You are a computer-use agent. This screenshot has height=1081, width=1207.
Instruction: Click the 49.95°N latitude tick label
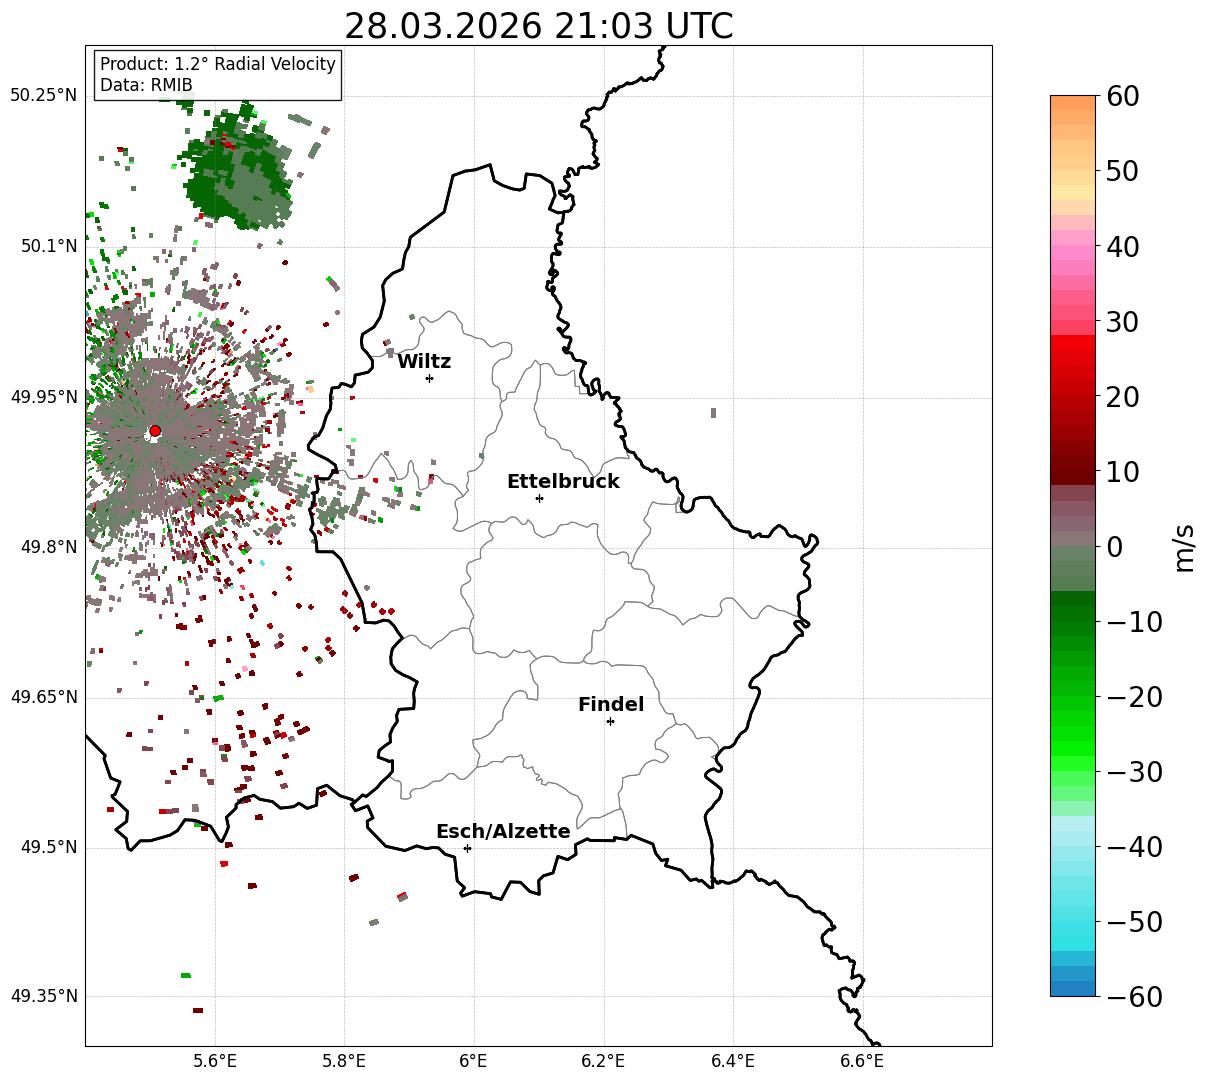tap(44, 396)
